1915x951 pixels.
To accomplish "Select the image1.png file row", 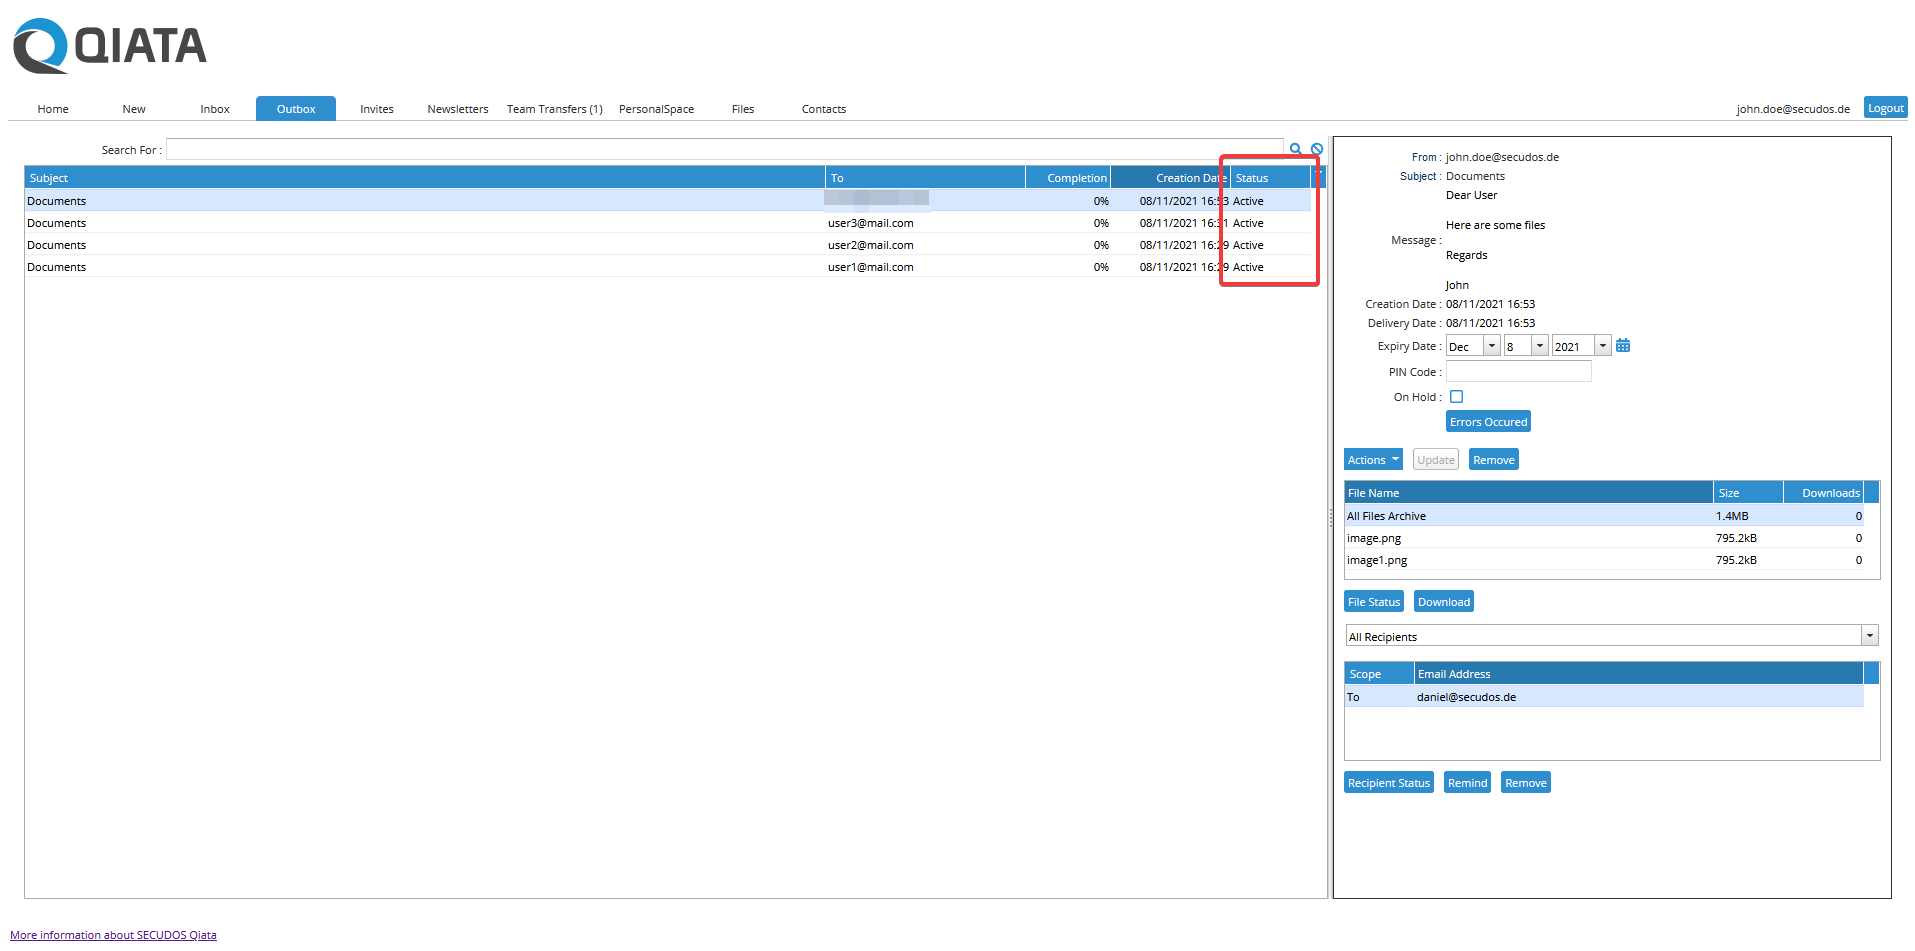I will coord(1377,560).
